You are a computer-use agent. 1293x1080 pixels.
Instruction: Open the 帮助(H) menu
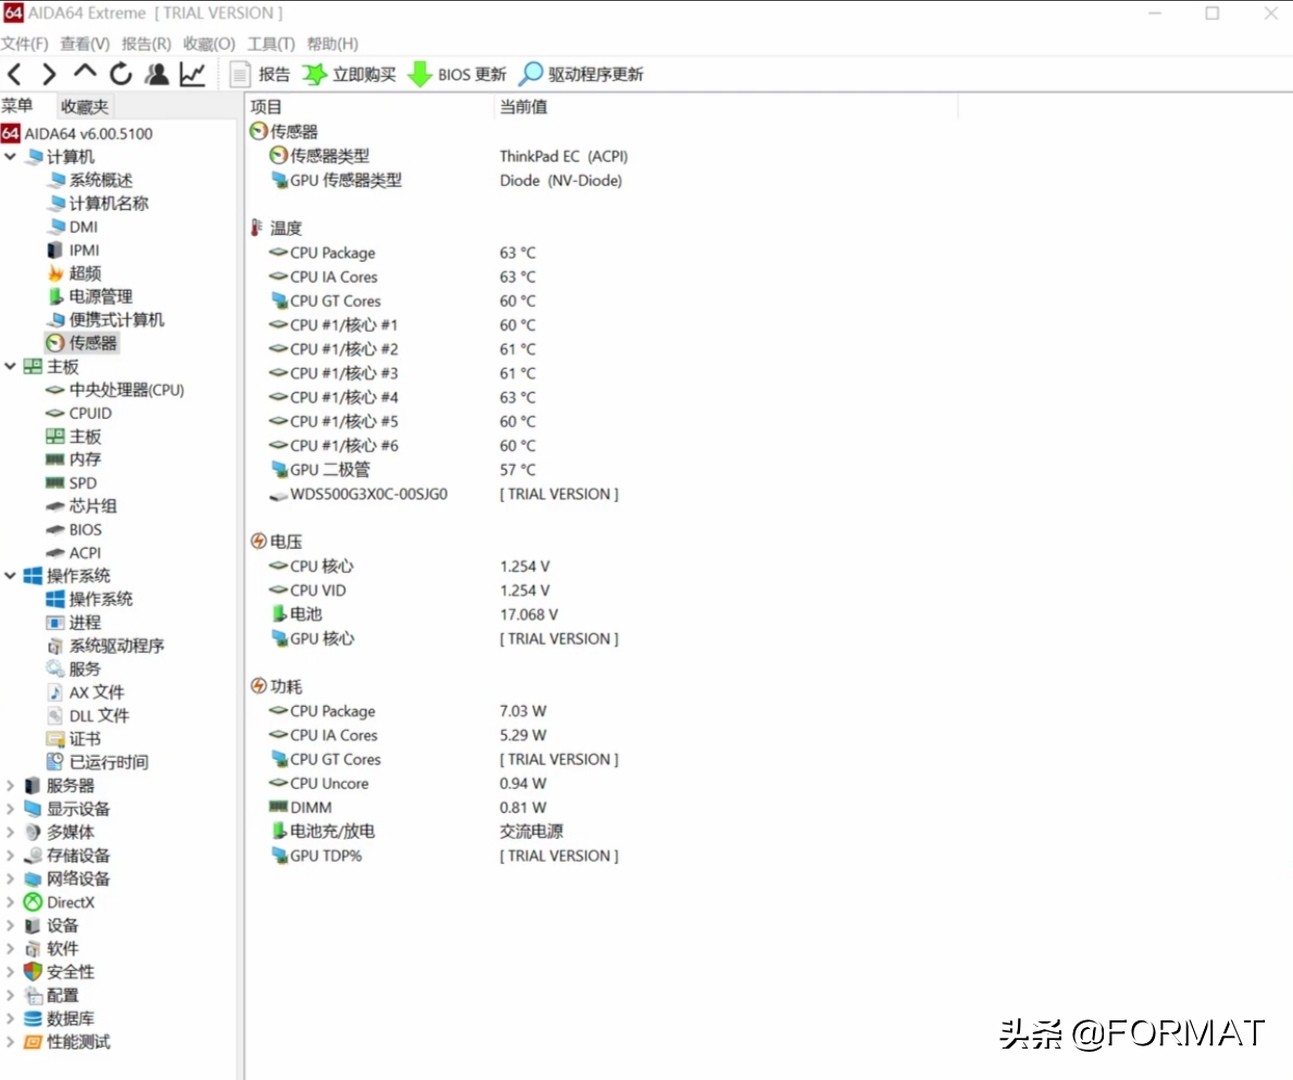coord(332,44)
